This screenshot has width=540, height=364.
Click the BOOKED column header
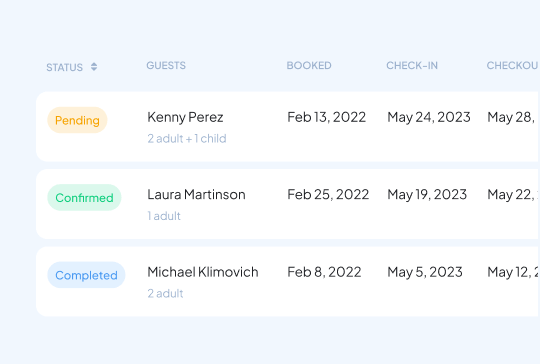pyautogui.click(x=309, y=65)
